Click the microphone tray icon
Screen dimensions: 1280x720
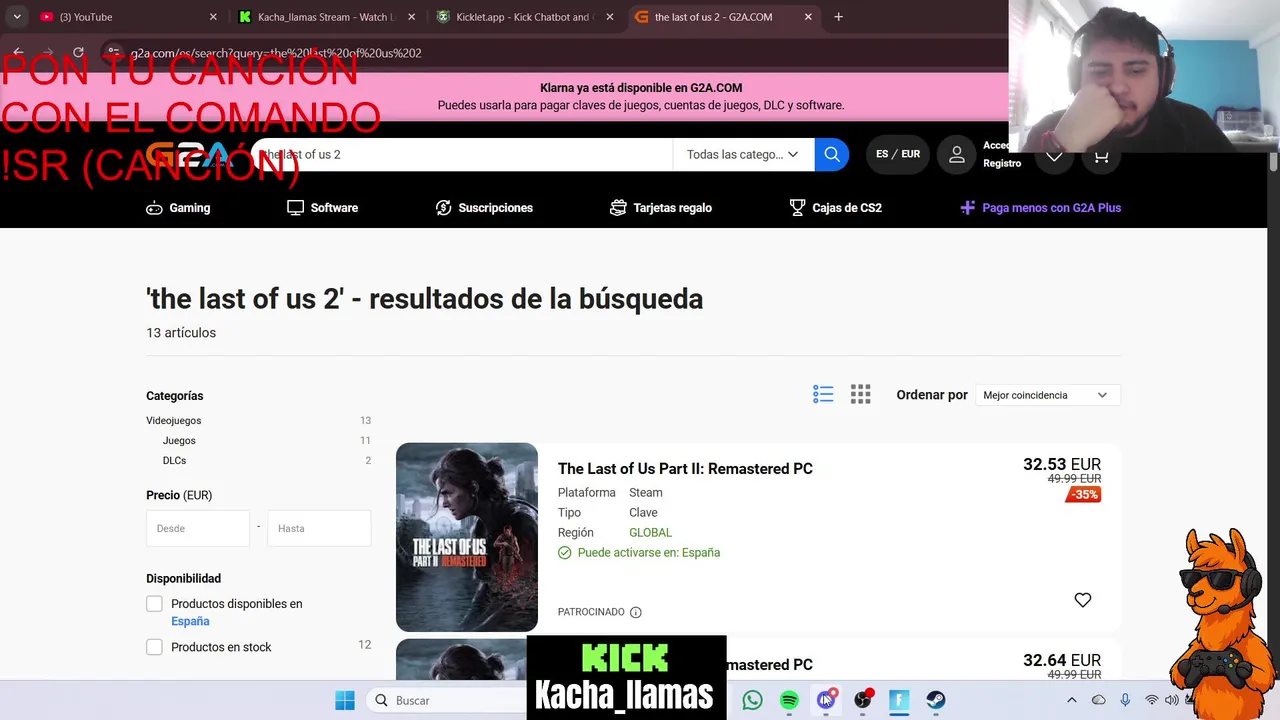tap(1125, 700)
